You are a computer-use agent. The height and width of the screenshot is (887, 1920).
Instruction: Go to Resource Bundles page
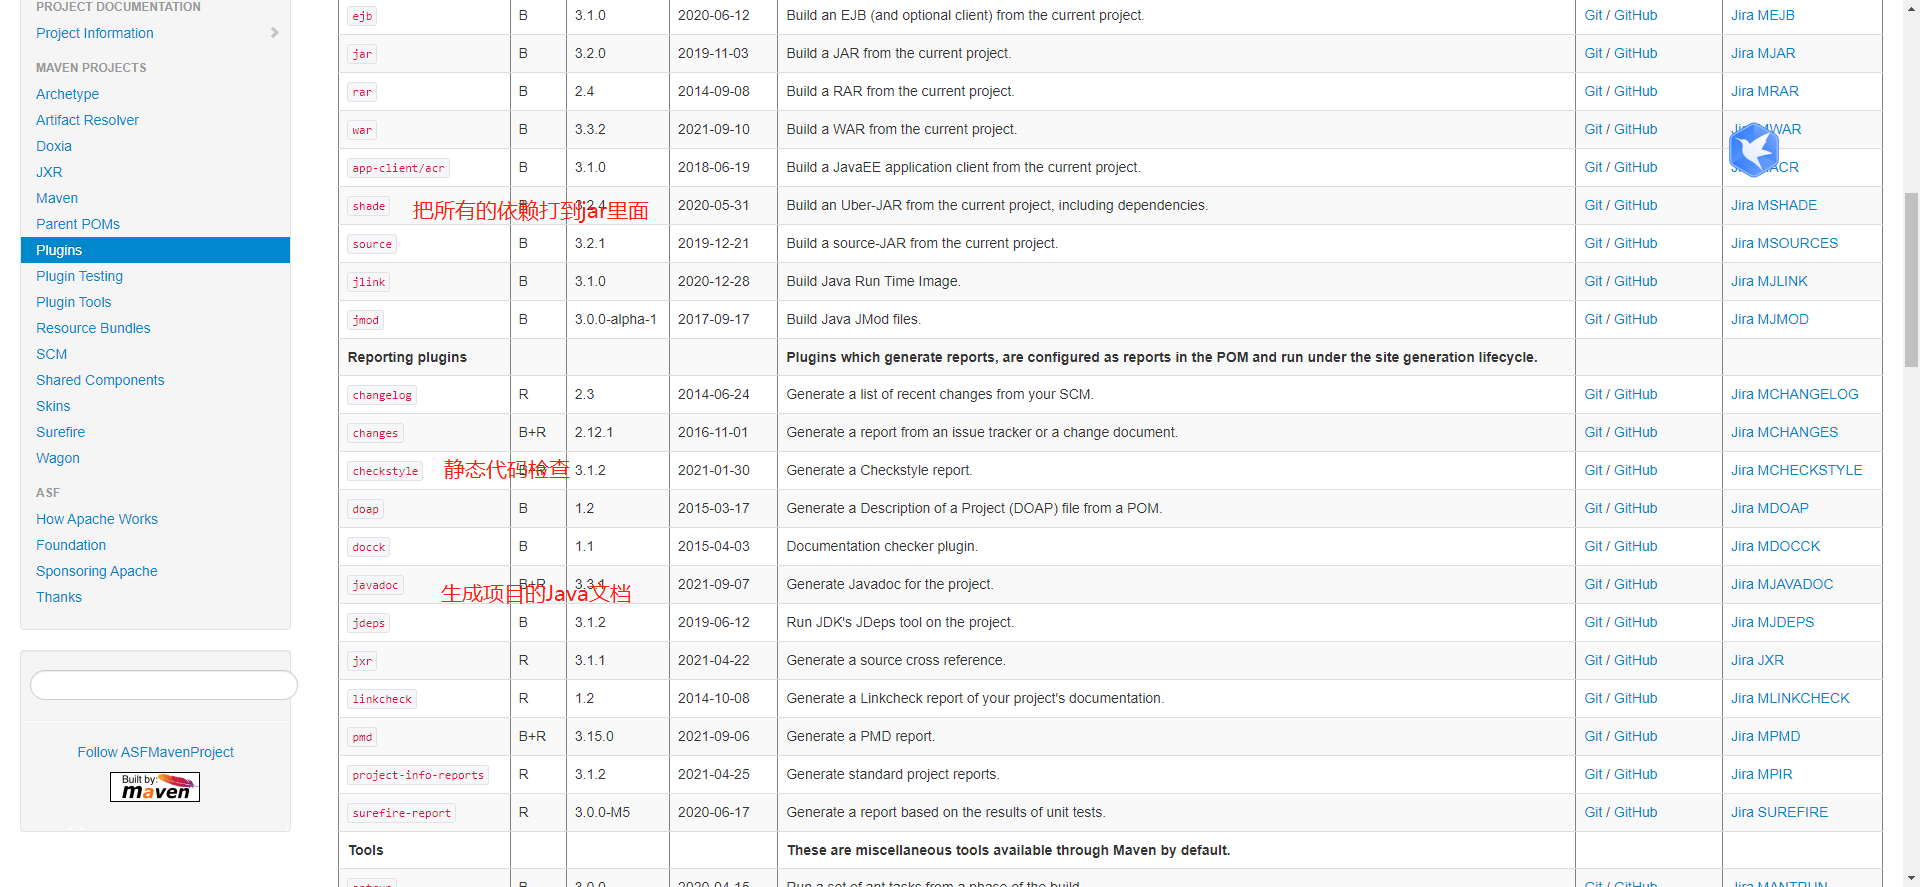tap(93, 328)
